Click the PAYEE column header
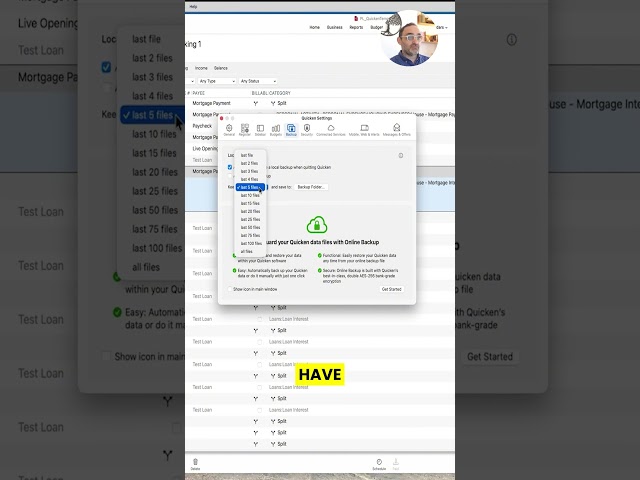The image size is (640, 480). point(198,93)
